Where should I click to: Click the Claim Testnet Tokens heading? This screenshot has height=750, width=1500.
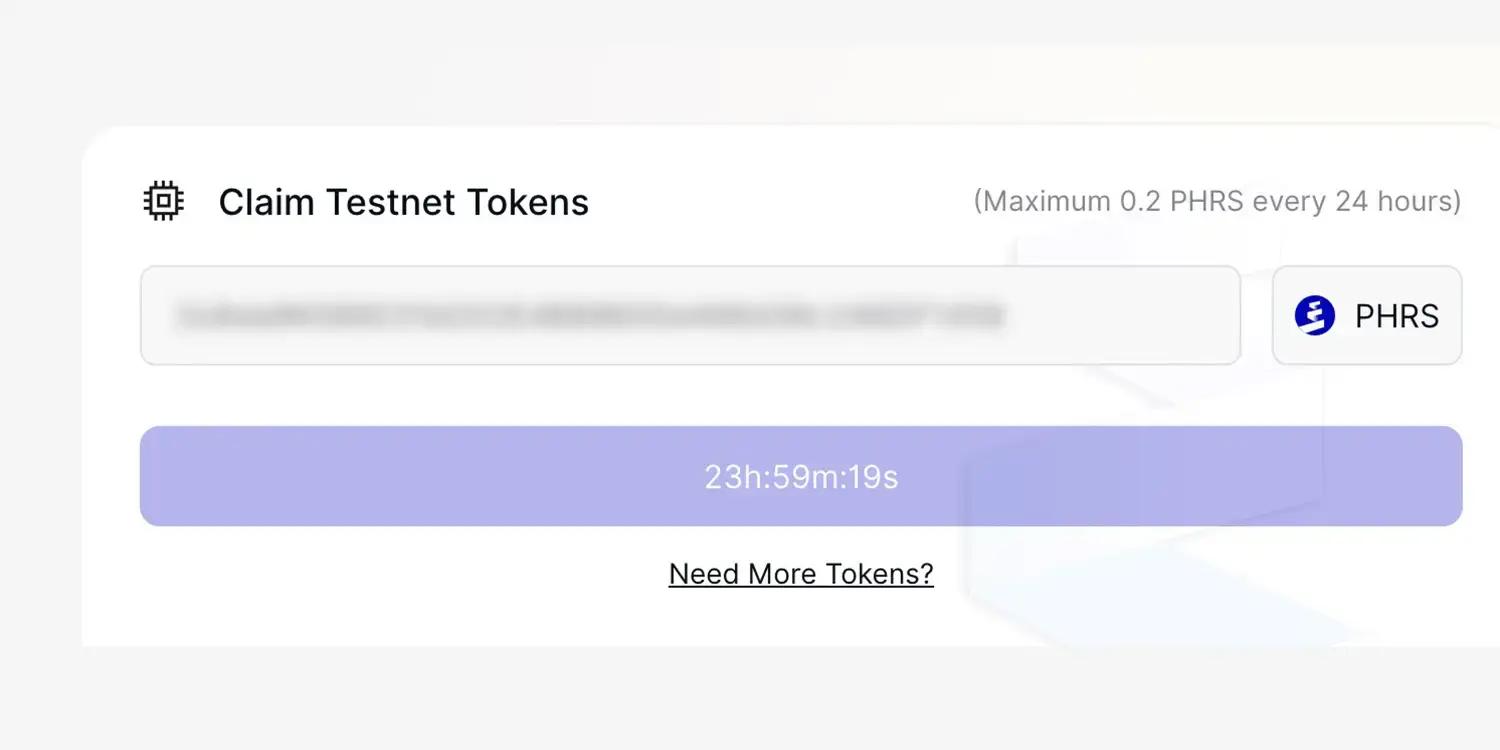pyautogui.click(x=403, y=202)
